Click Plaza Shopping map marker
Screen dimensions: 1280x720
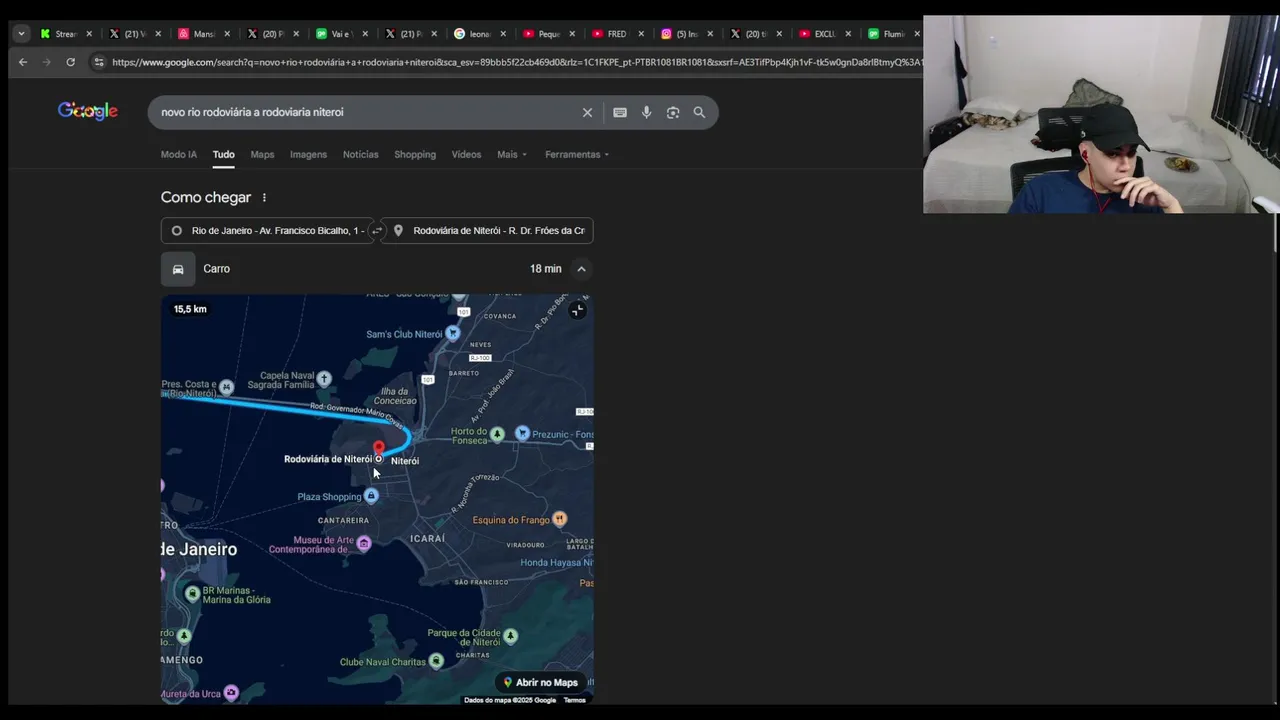tap(371, 496)
